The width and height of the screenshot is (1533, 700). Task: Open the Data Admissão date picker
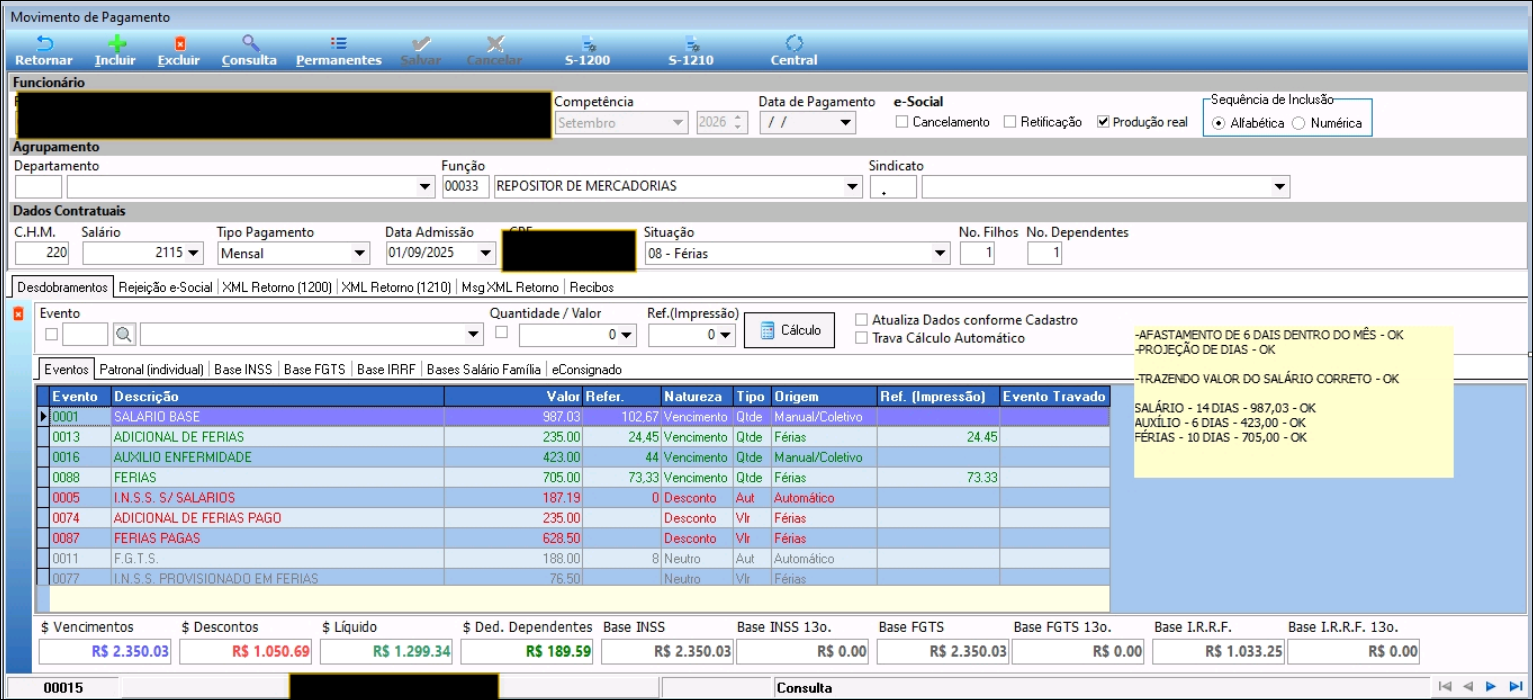coord(487,253)
